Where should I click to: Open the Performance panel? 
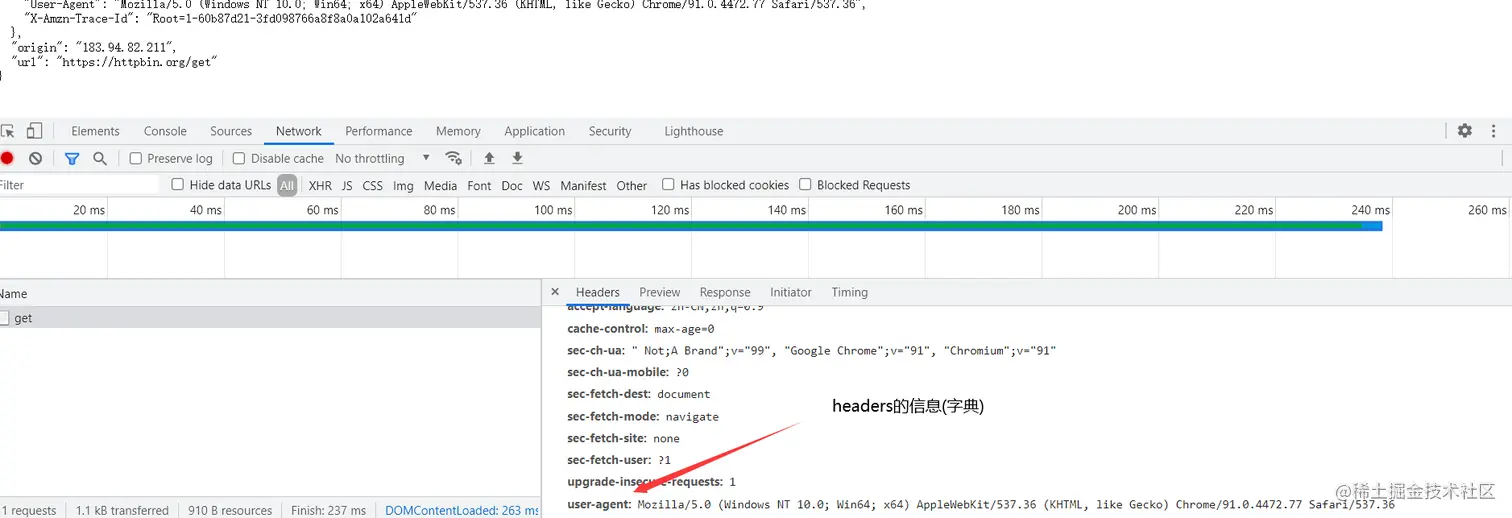379,131
